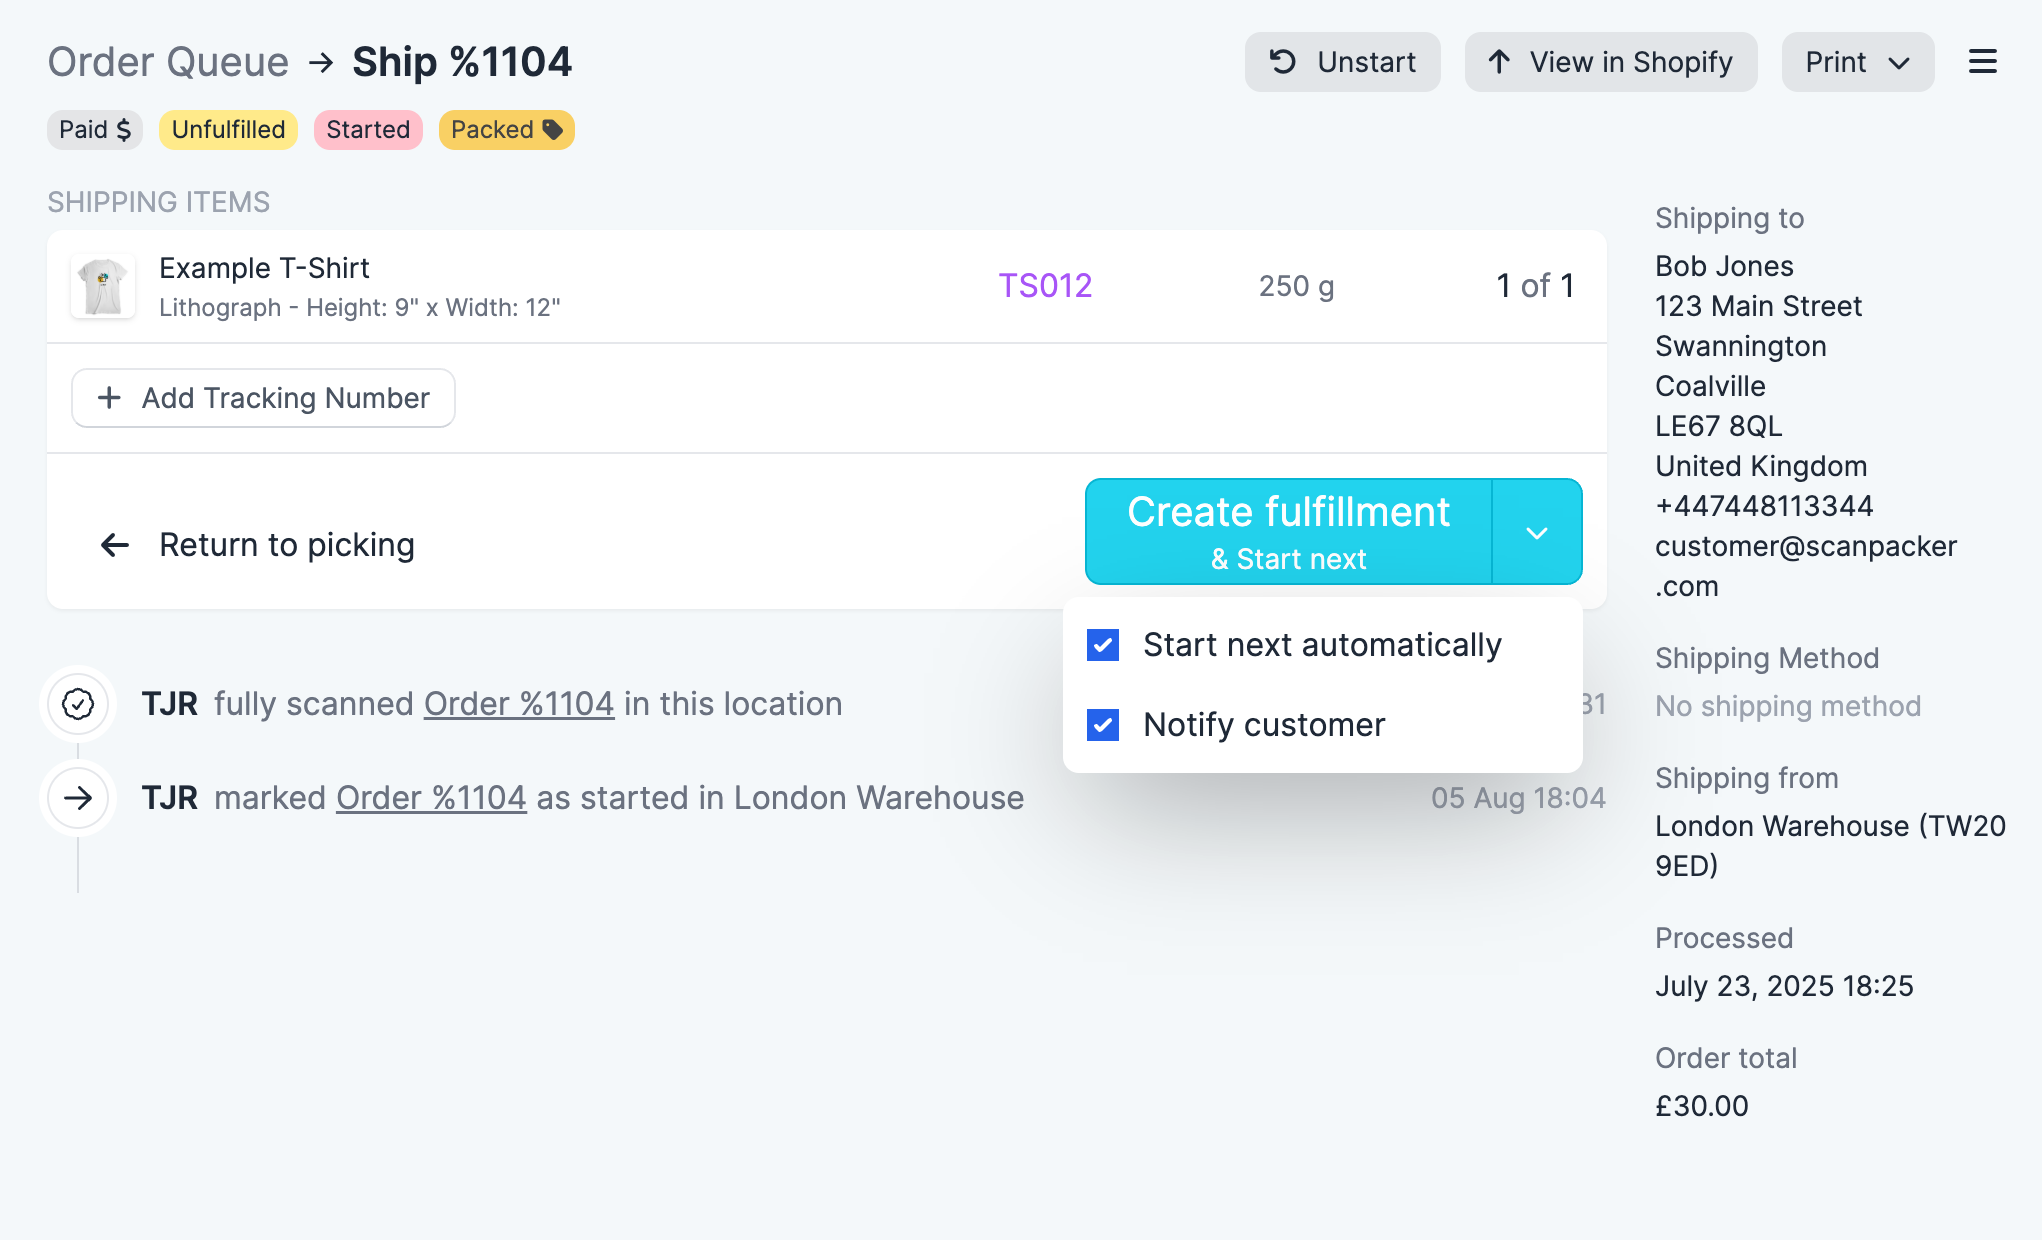The image size is (2042, 1240).
Task: Open the hamburger menu icon
Action: pyautogui.click(x=1982, y=62)
